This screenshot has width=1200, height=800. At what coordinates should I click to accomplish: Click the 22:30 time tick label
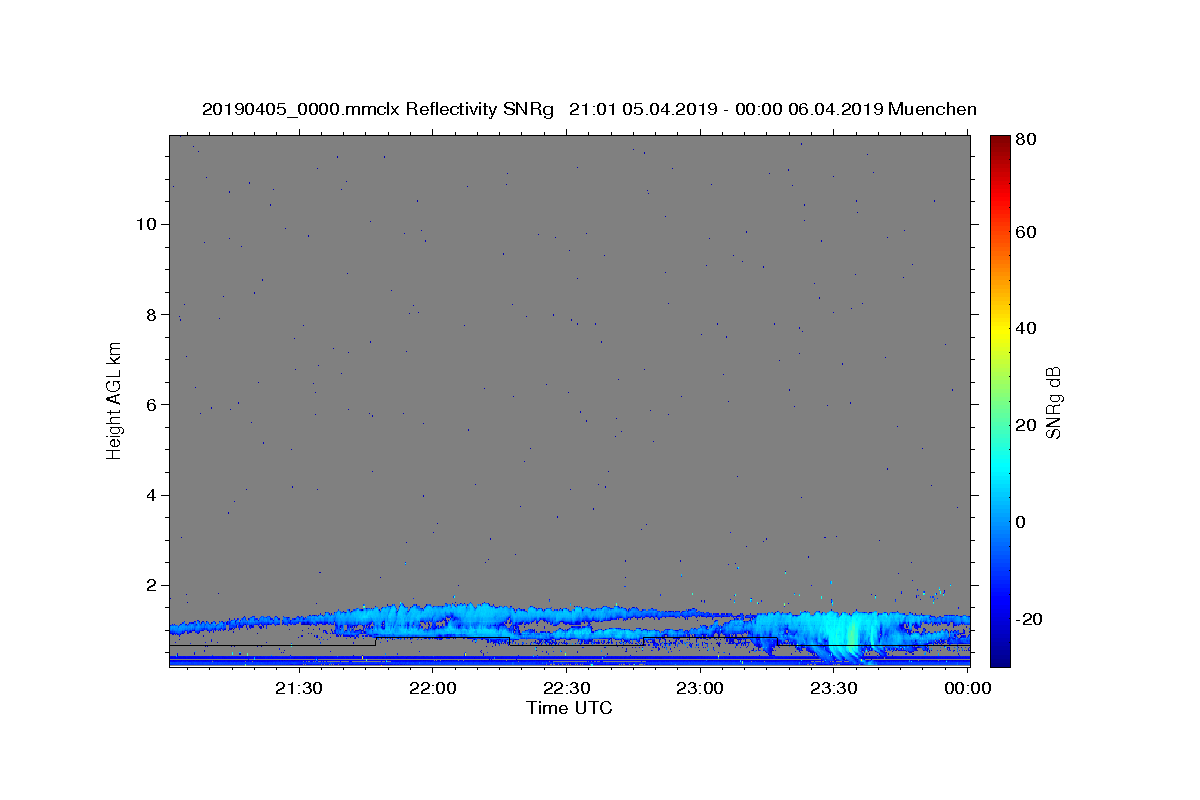click(x=566, y=689)
